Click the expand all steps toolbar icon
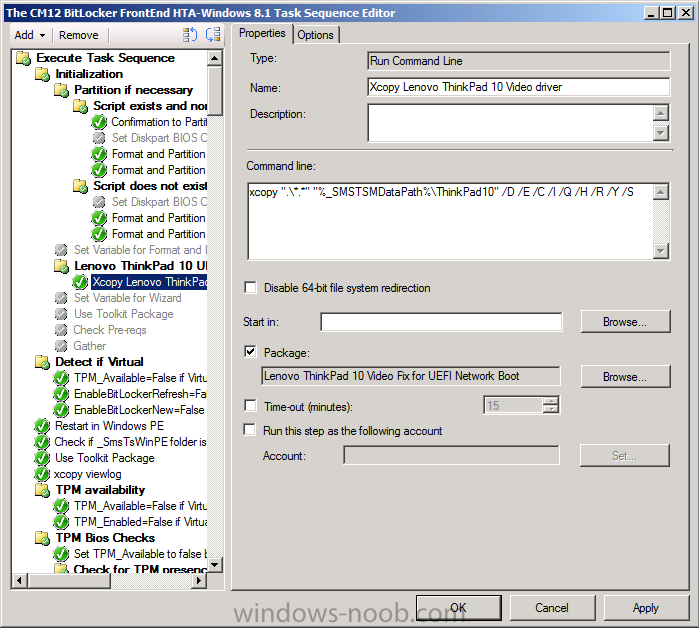 click(x=190, y=35)
